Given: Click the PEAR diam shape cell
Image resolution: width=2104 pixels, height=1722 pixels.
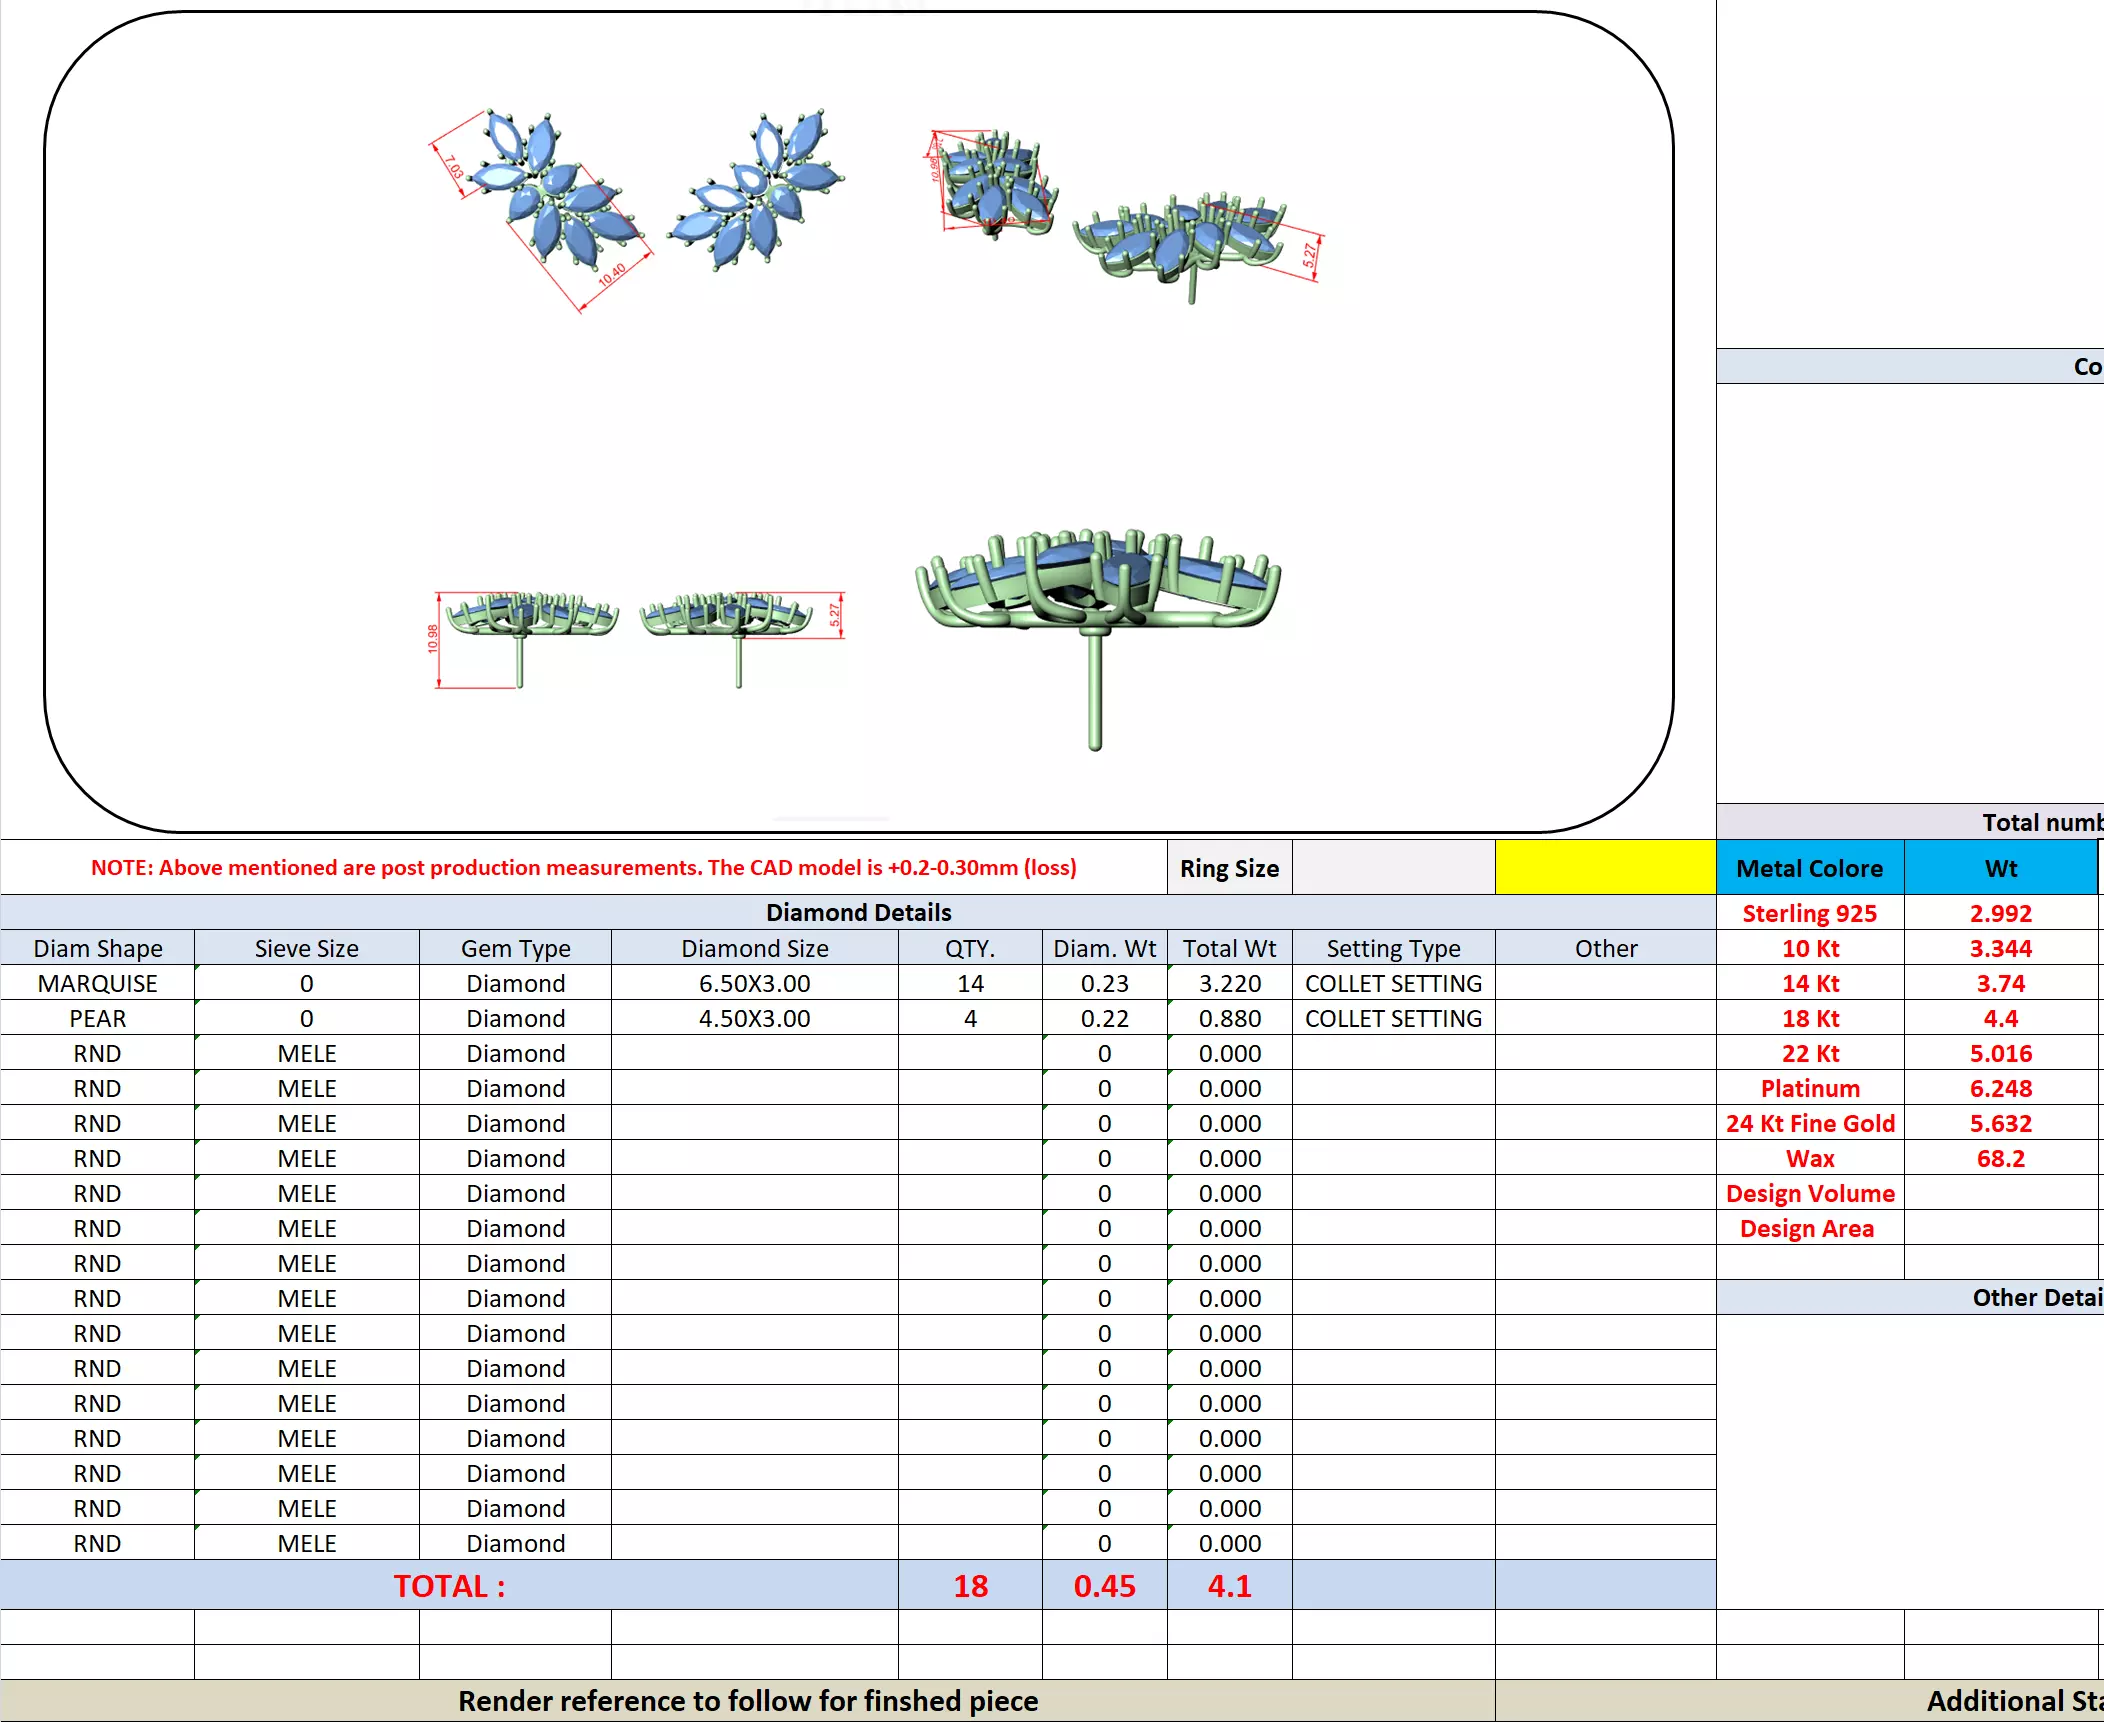Looking at the screenshot, I should [97, 1018].
